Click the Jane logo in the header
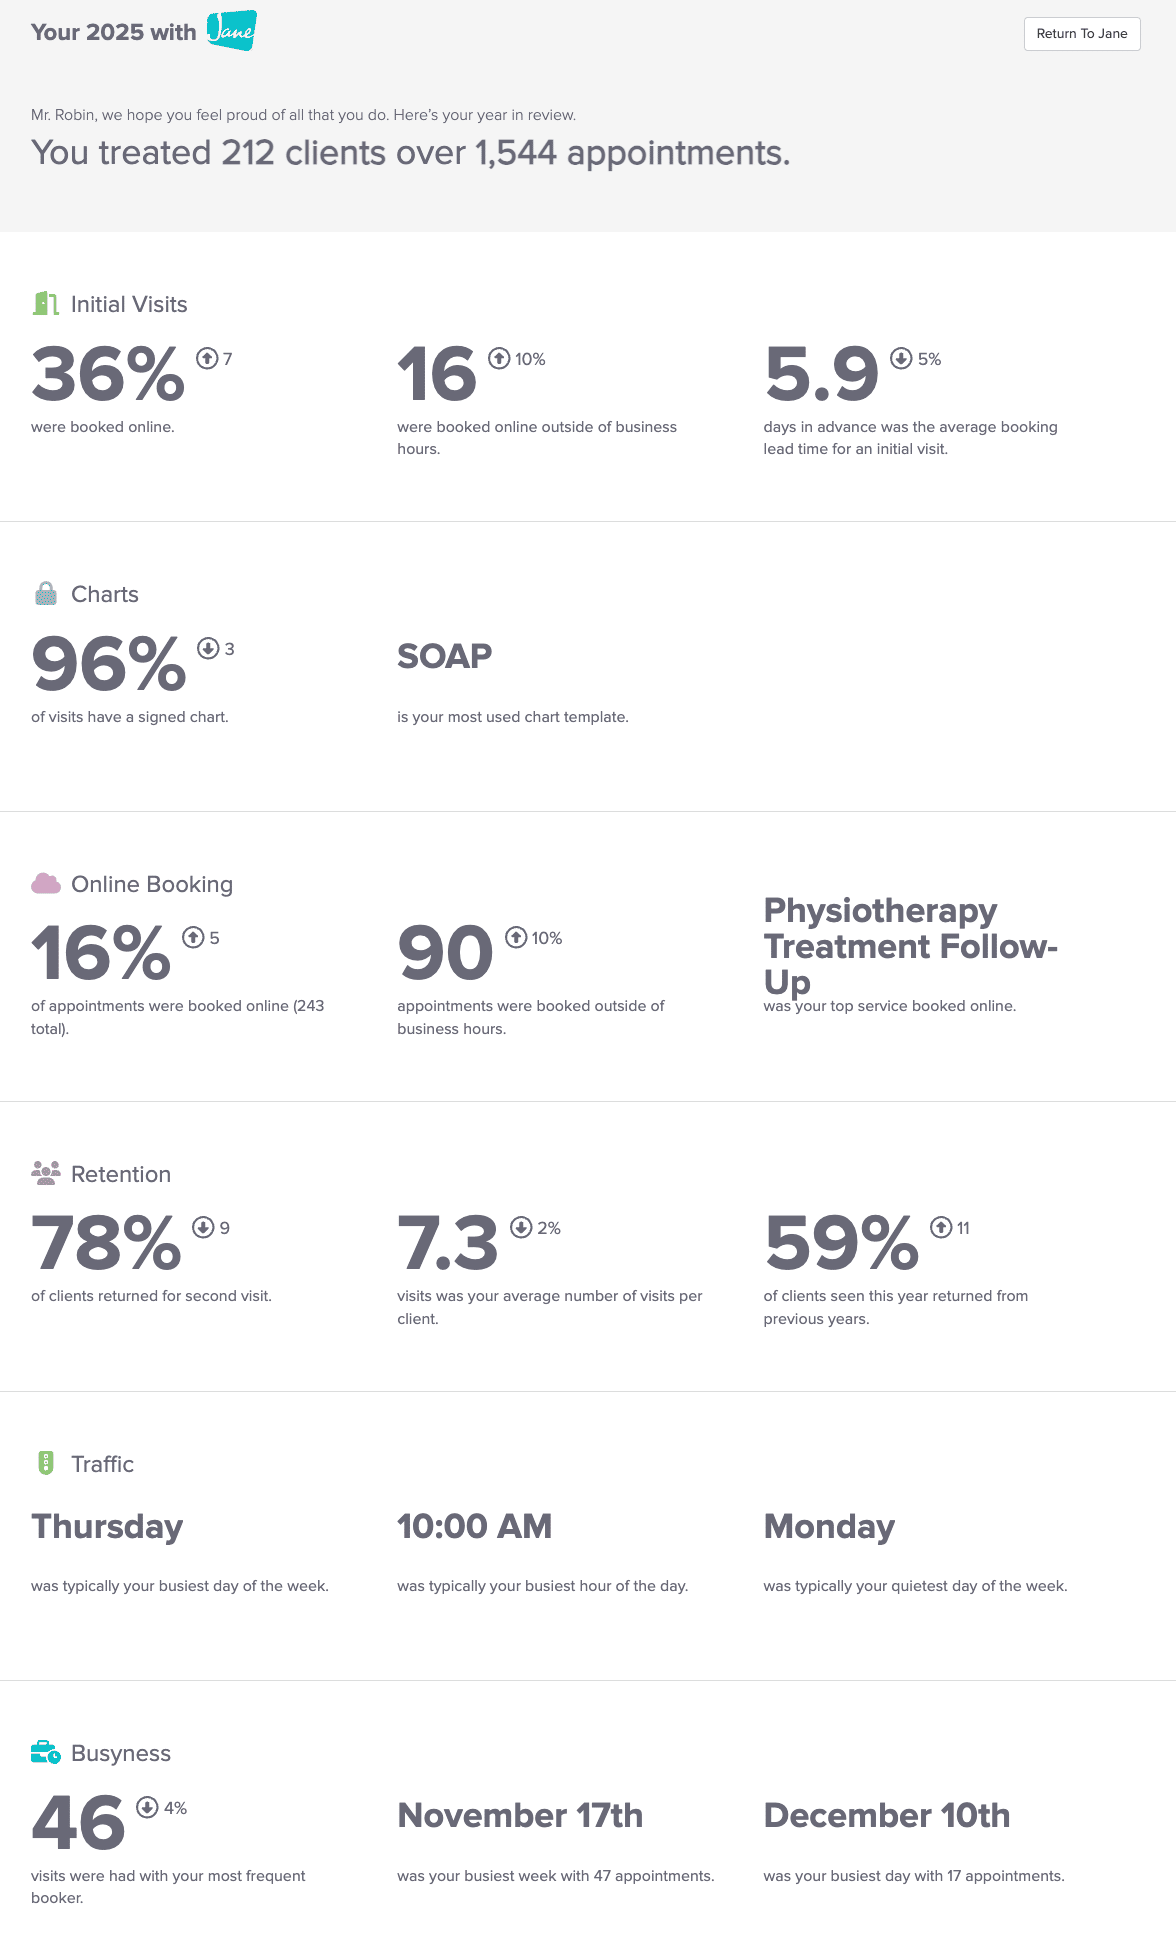The width and height of the screenshot is (1176, 1948). click(231, 31)
